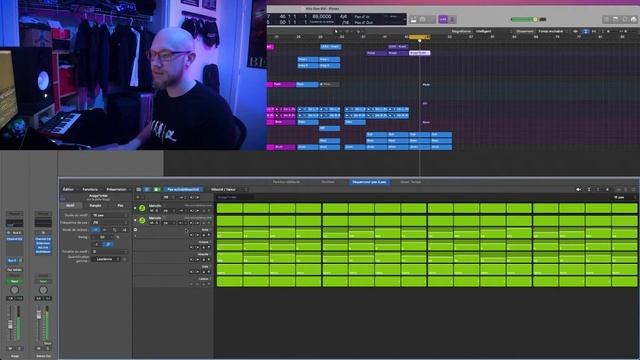640x360 pixels.
Task: Switch to Smart Tempo editor tab
Action: coord(410,182)
